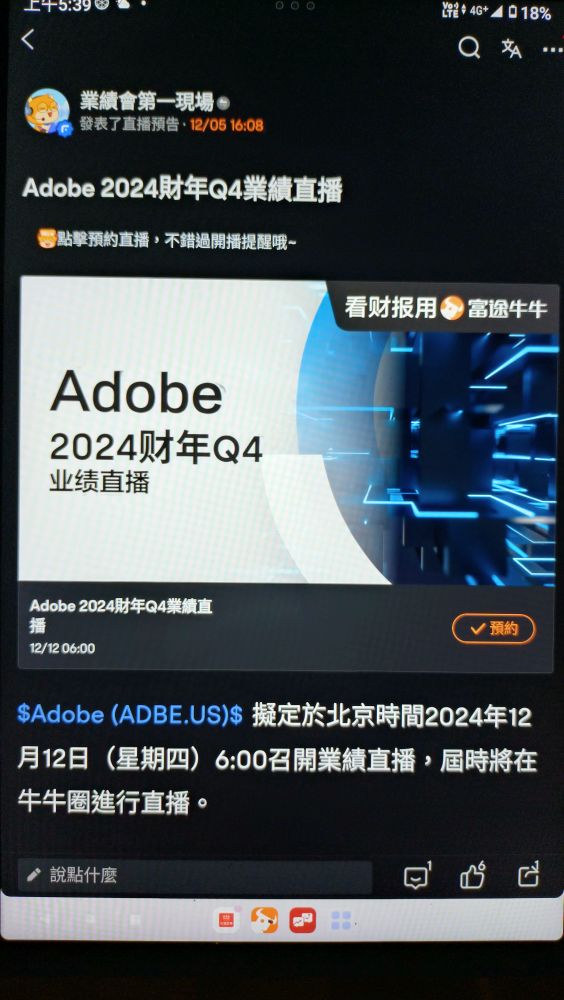564x1000 pixels.
Task: Share the post via the share icon
Action: 528,875
